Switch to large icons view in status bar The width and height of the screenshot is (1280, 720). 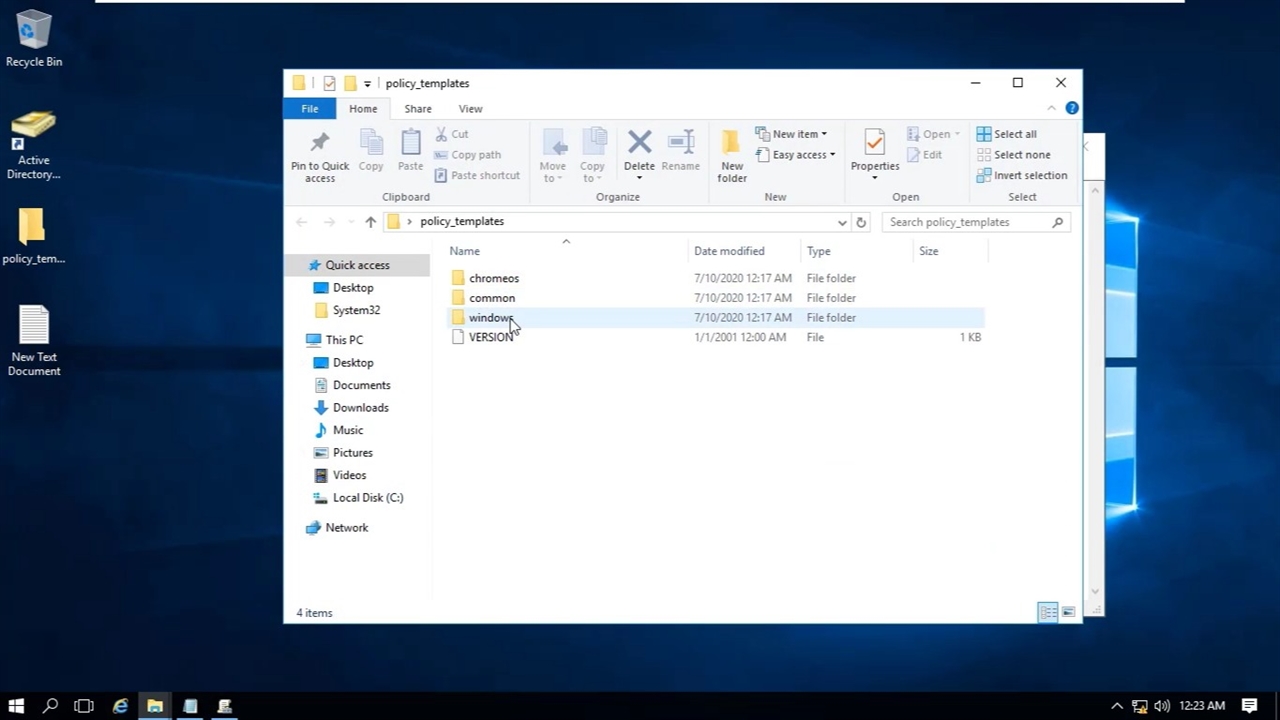pos(1068,612)
